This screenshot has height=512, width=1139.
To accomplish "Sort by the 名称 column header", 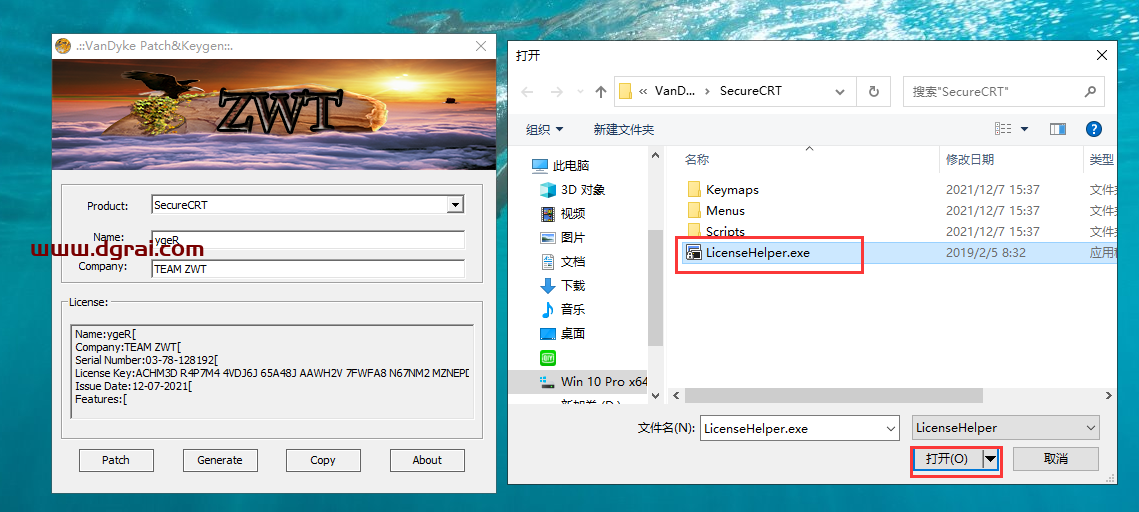I will coord(697,159).
